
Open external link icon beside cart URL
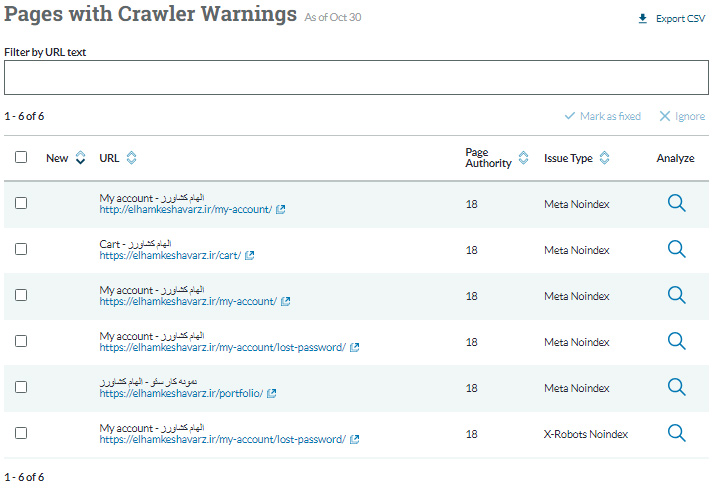tap(249, 256)
